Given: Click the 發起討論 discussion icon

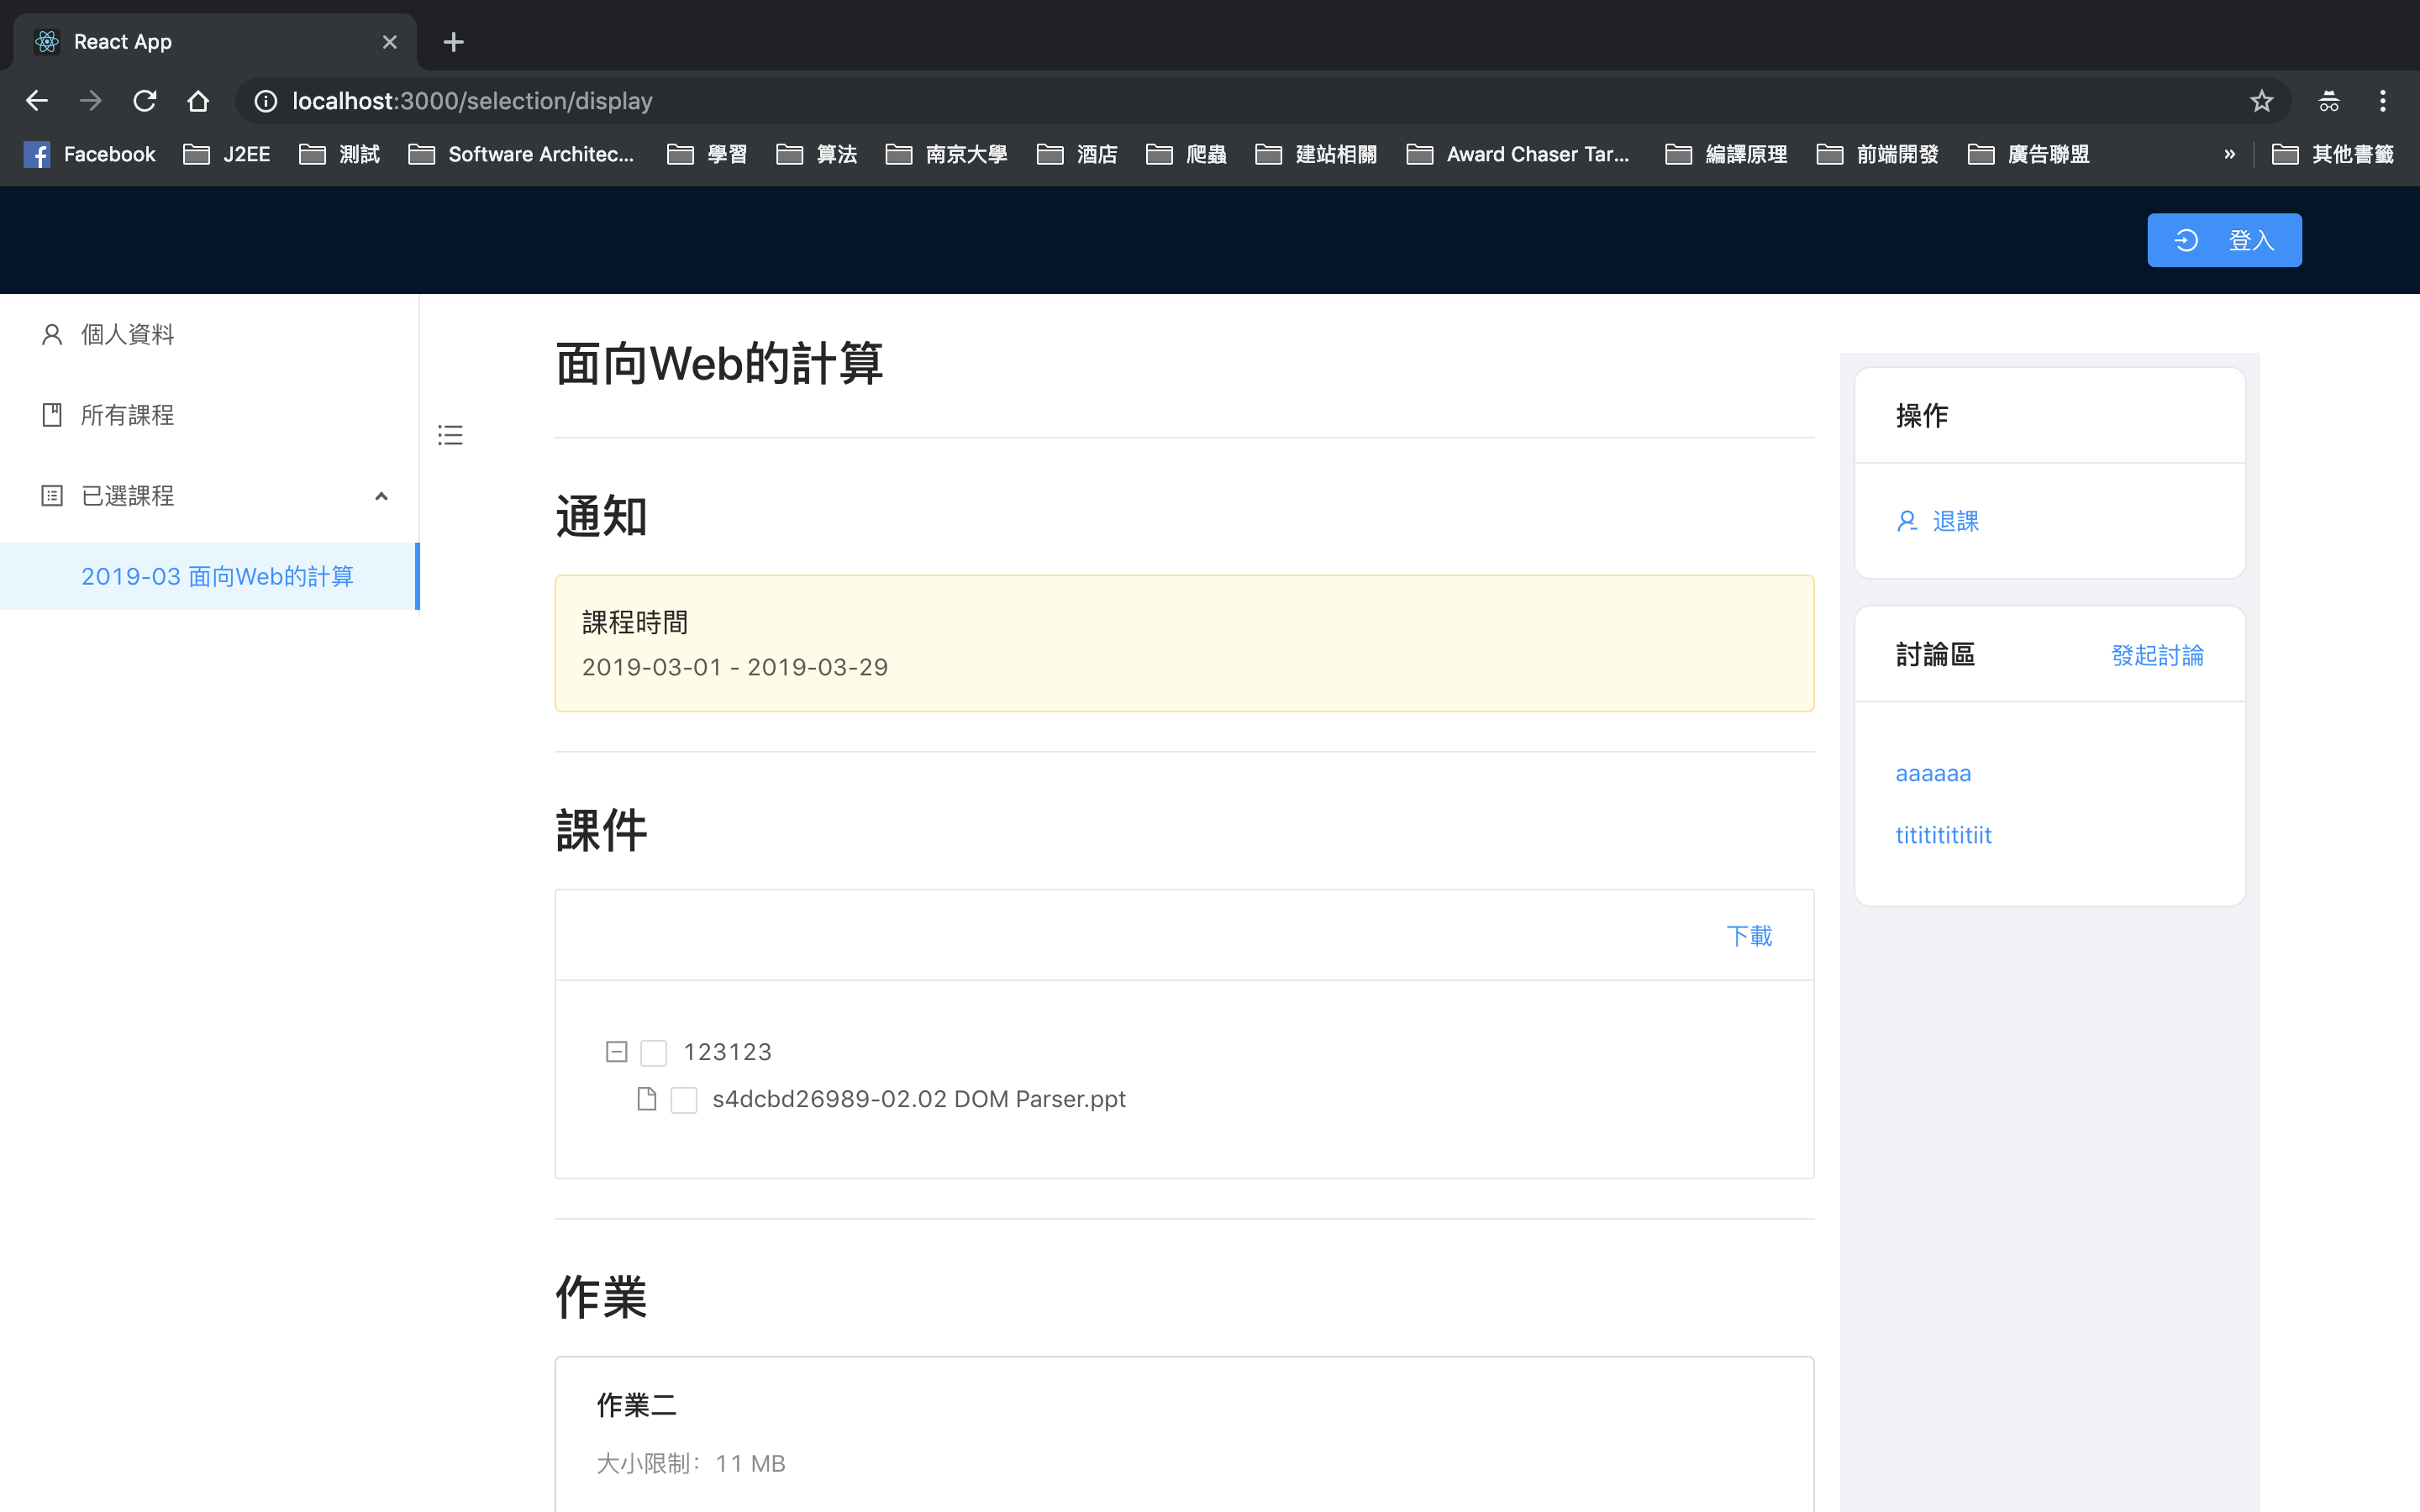Looking at the screenshot, I should [x=2159, y=655].
